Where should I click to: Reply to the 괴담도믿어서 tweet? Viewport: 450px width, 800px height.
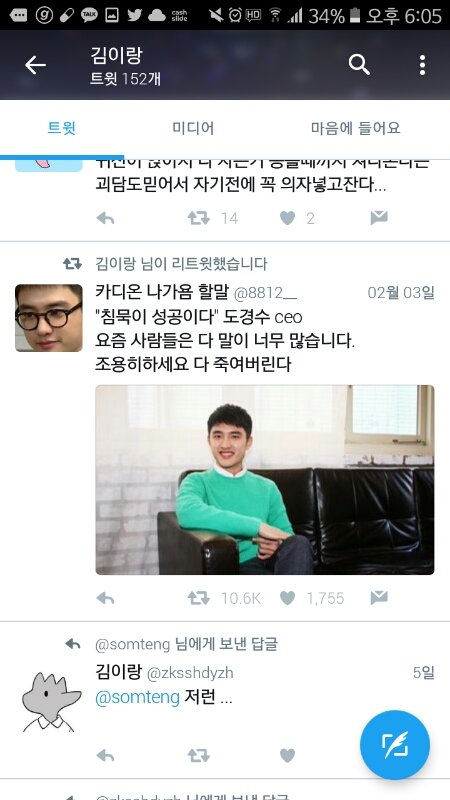coord(105,218)
